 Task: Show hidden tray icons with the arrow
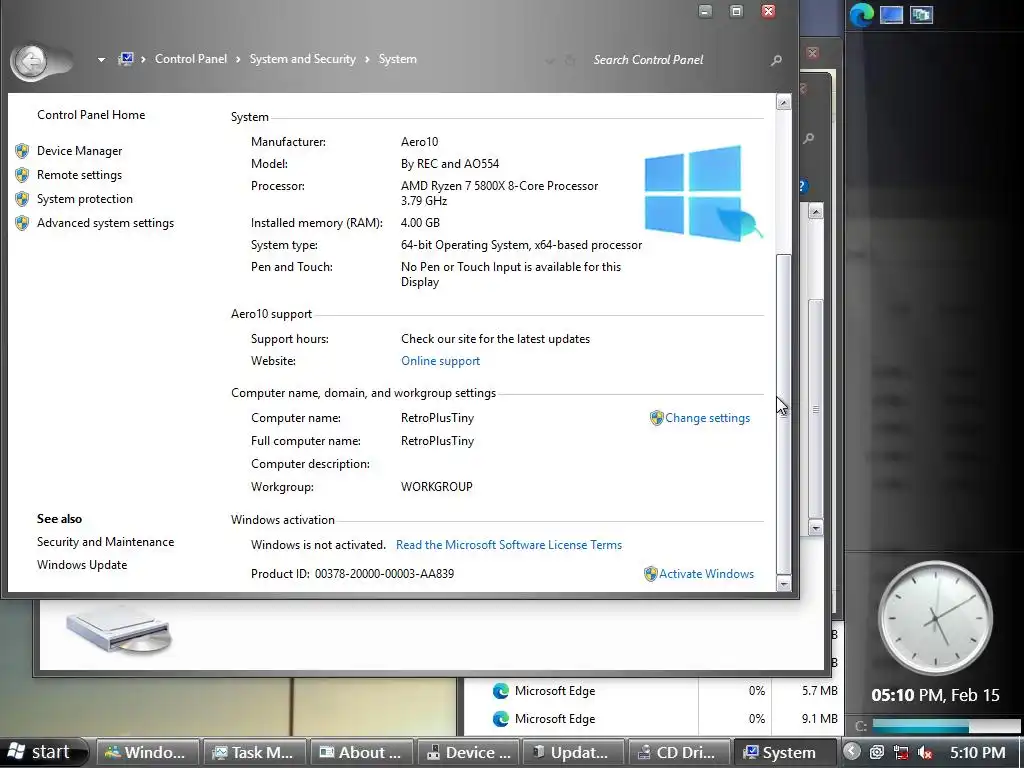[852, 752]
